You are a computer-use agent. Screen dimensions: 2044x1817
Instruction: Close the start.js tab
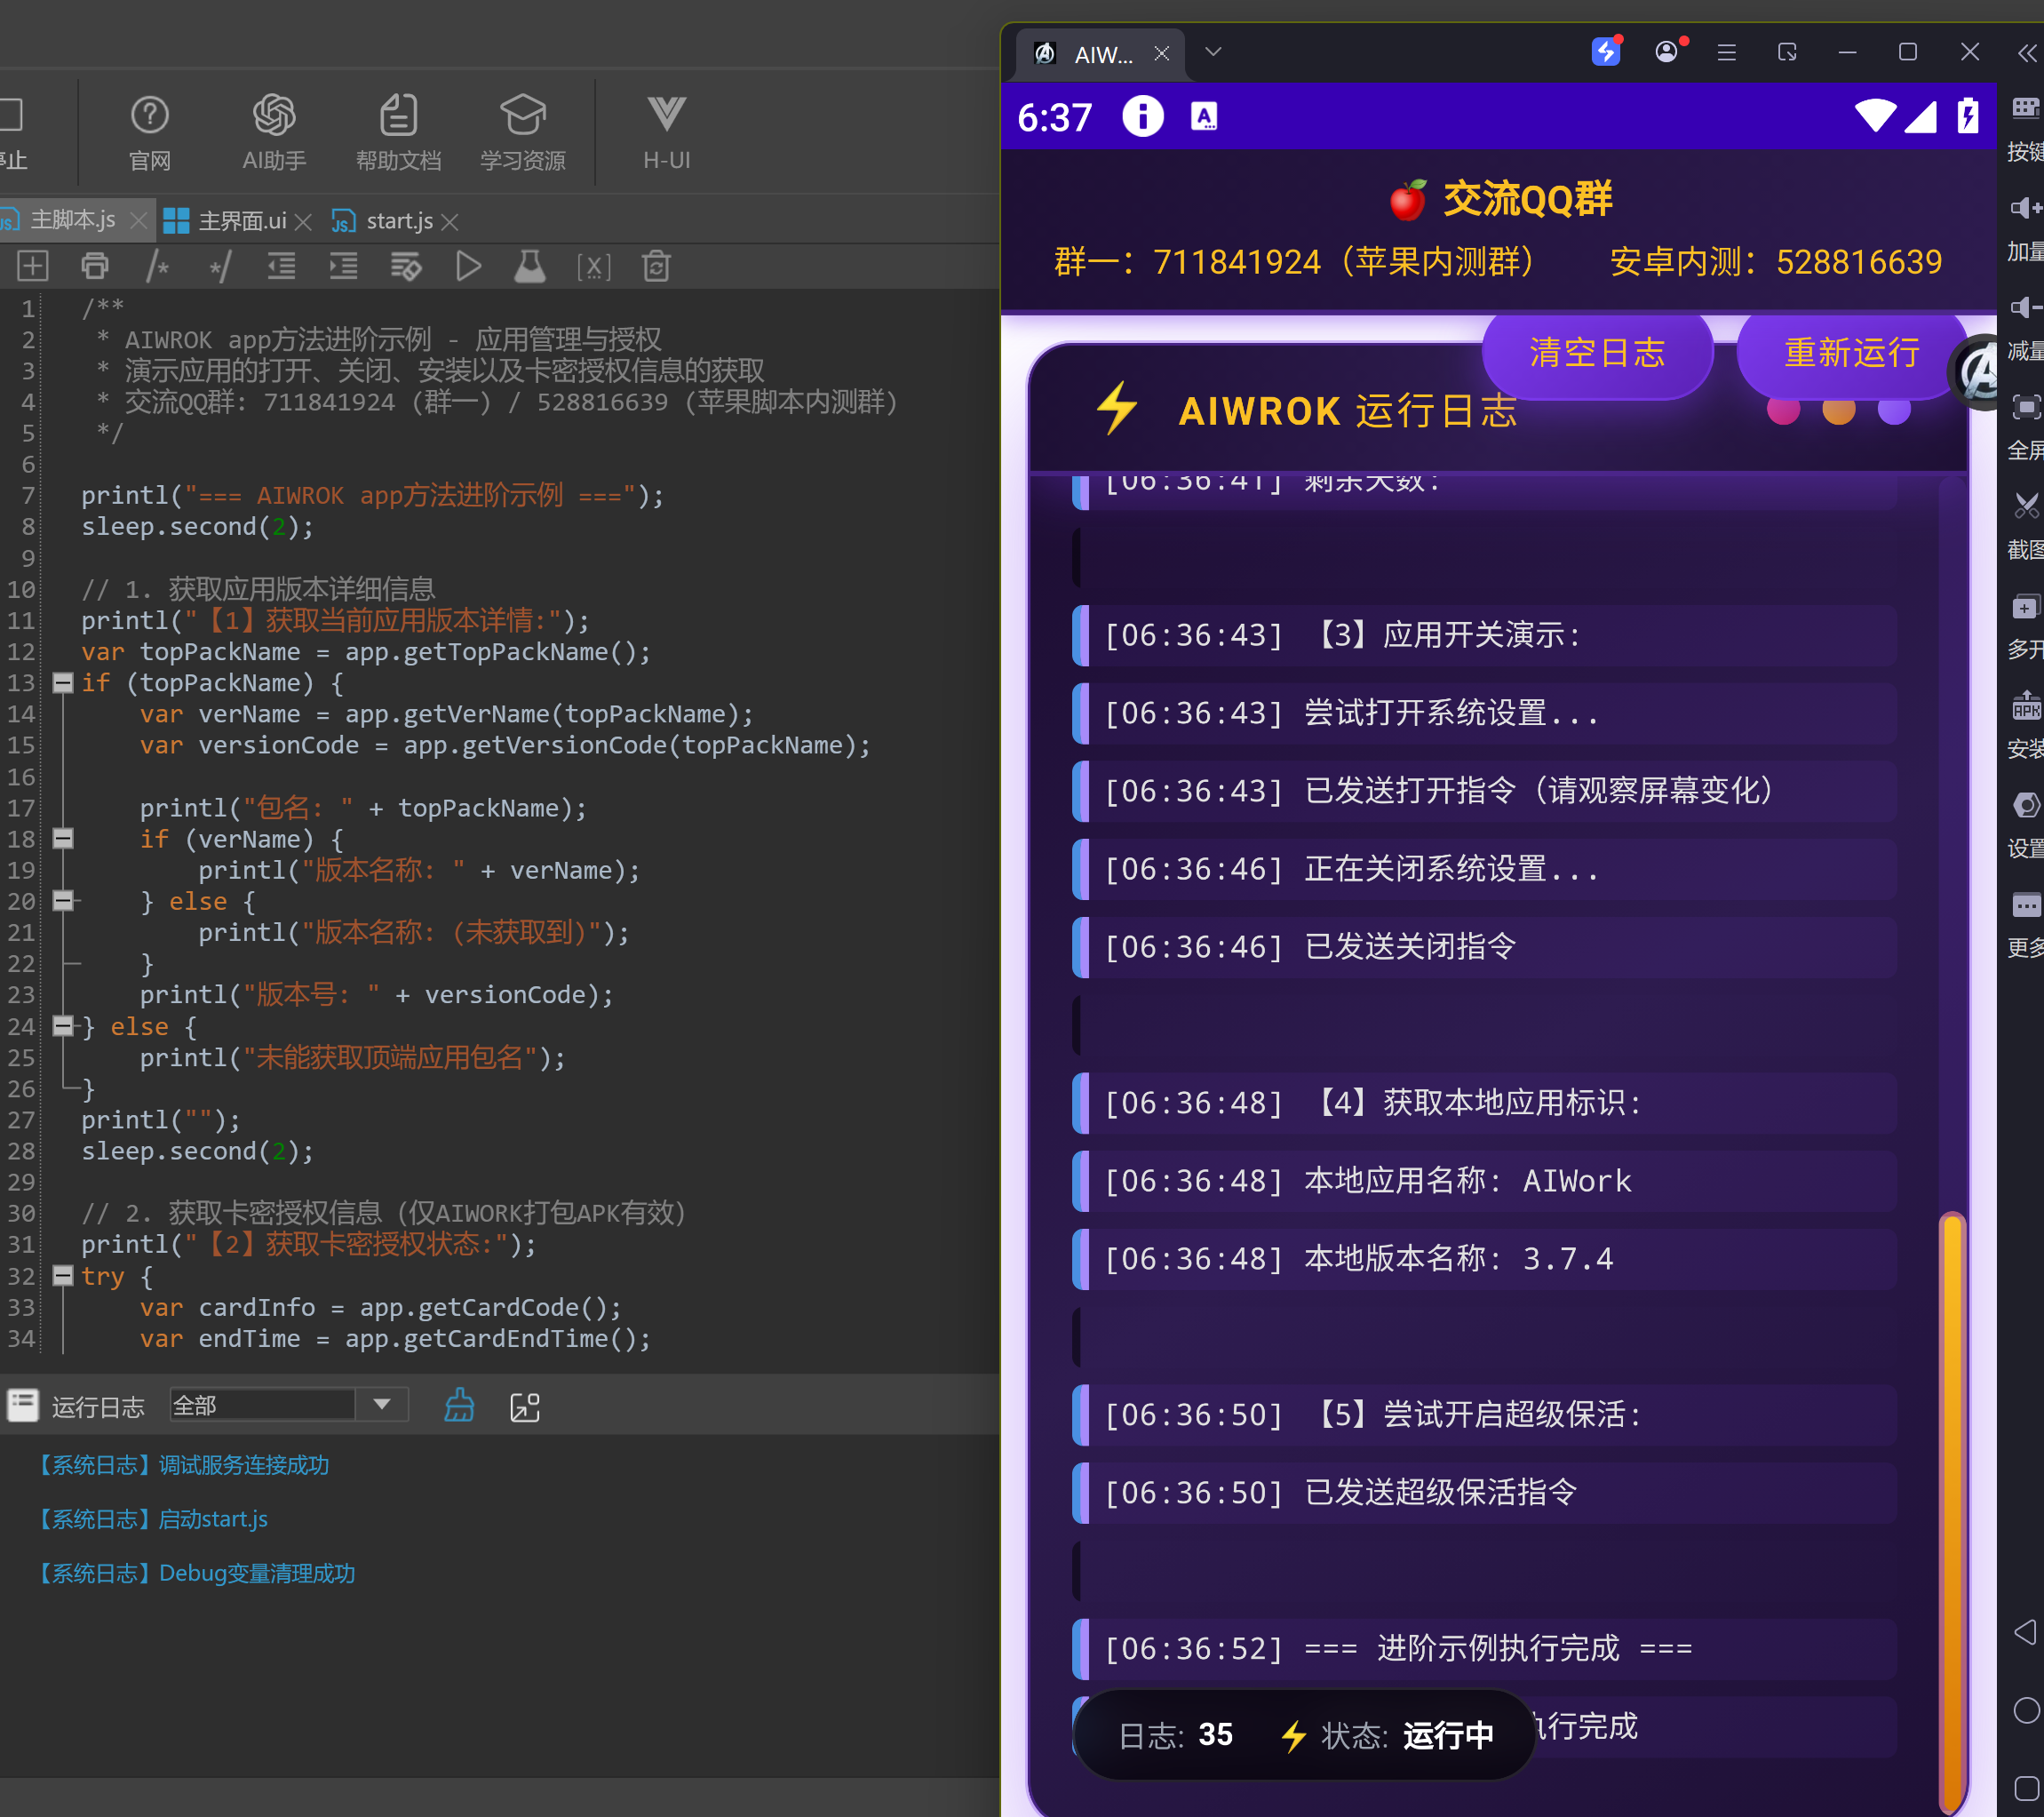[450, 221]
